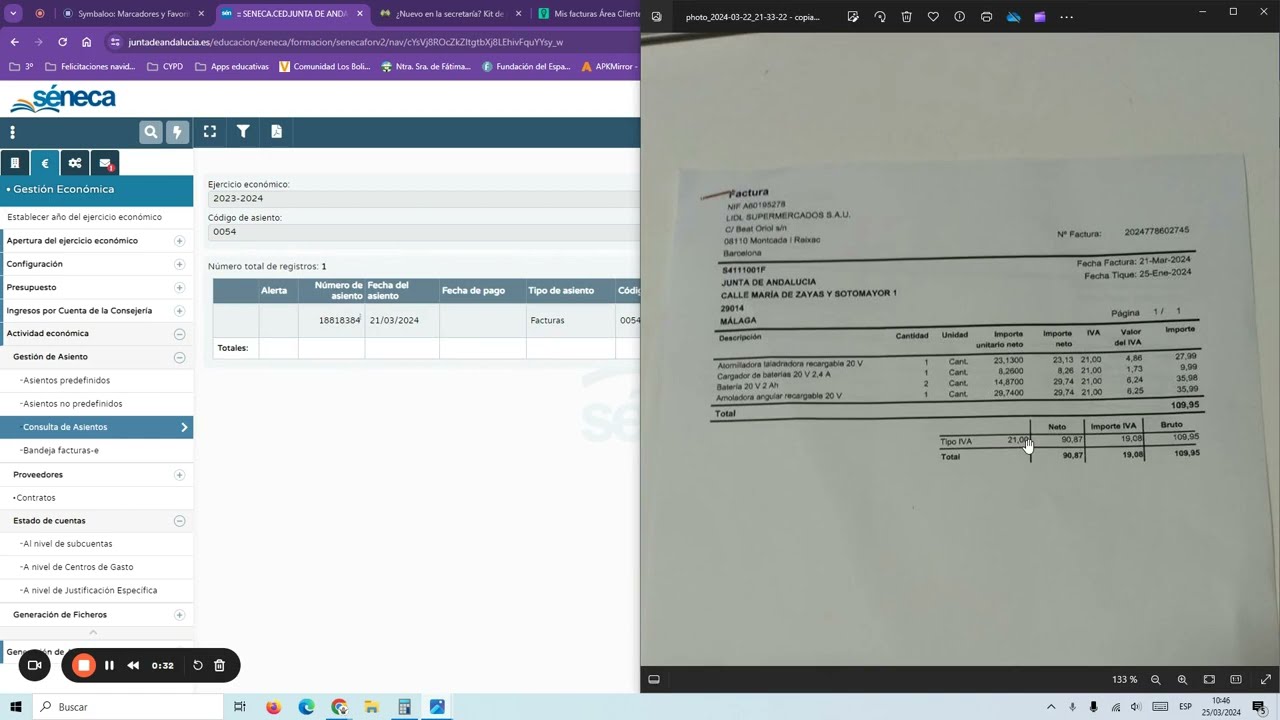1280x720 pixels.
Task: Click the browser back arrow
Action: point(14,42)
